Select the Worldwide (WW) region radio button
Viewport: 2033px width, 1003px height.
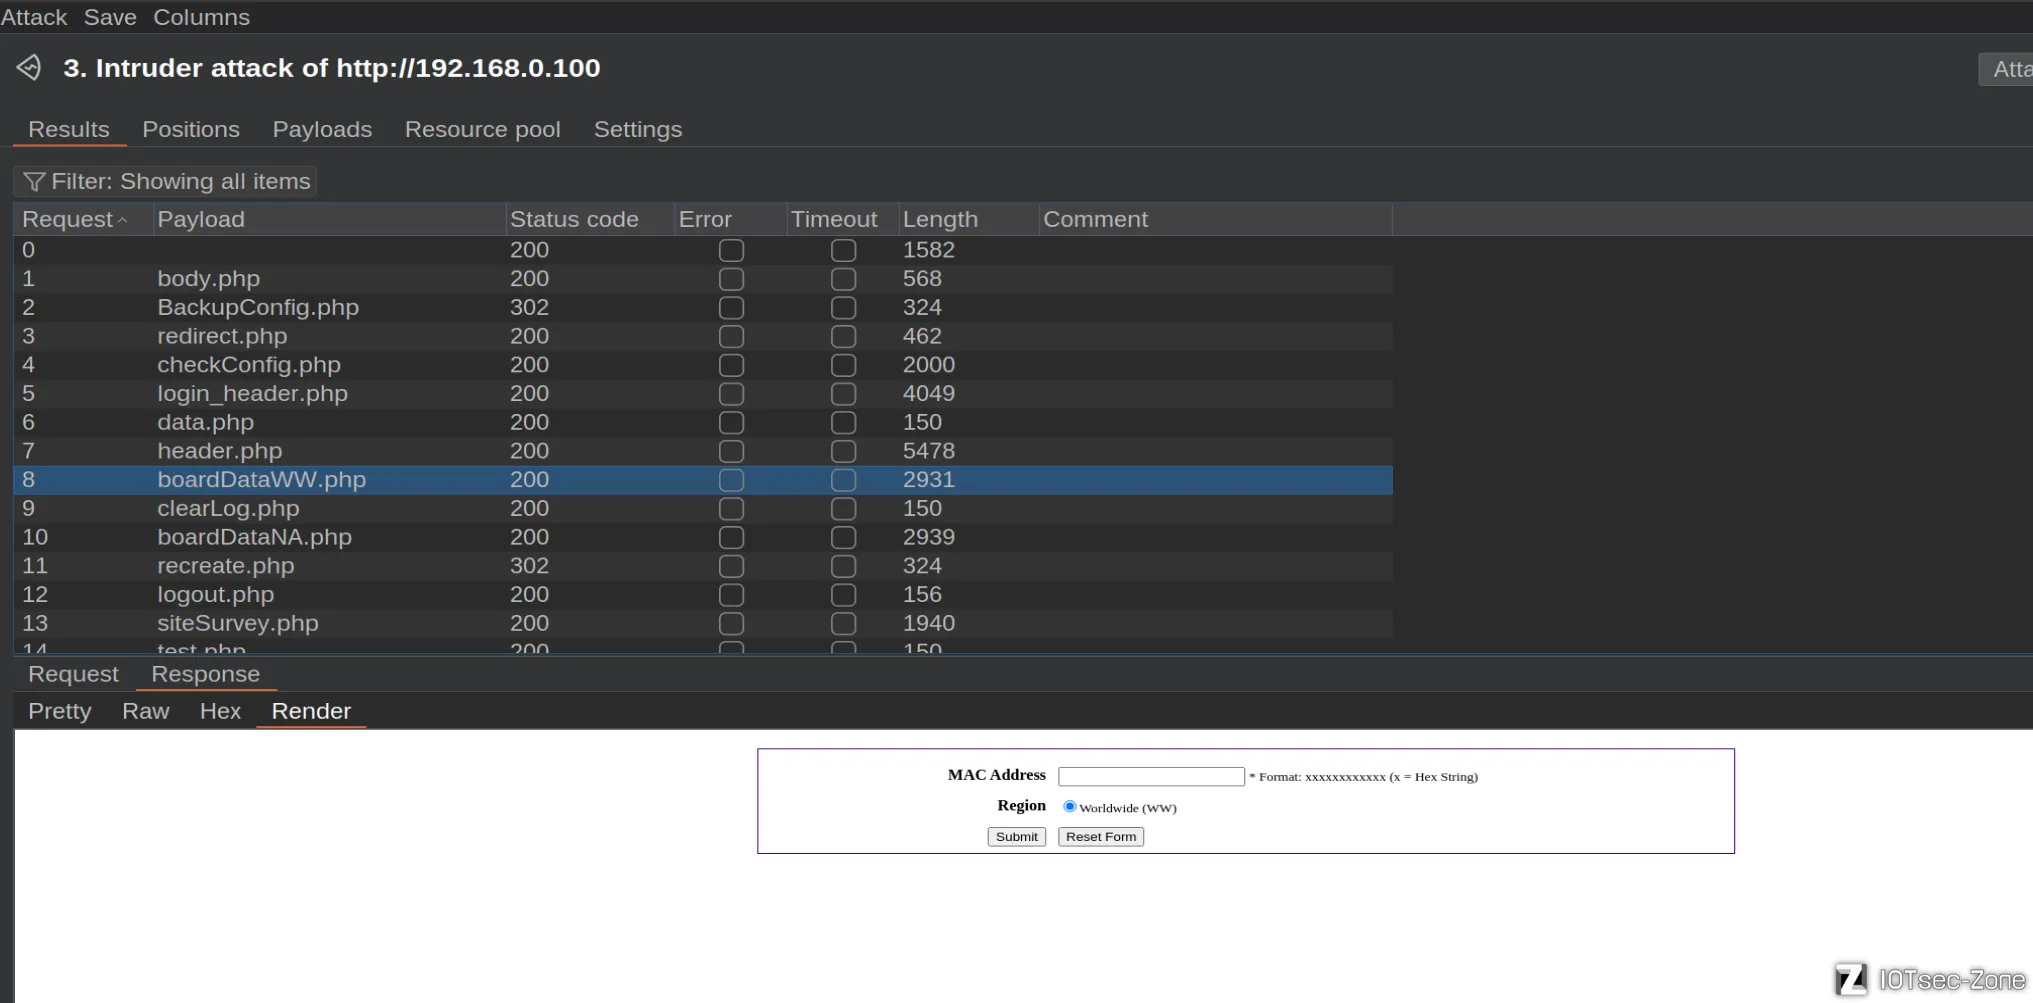point(1069,807)
